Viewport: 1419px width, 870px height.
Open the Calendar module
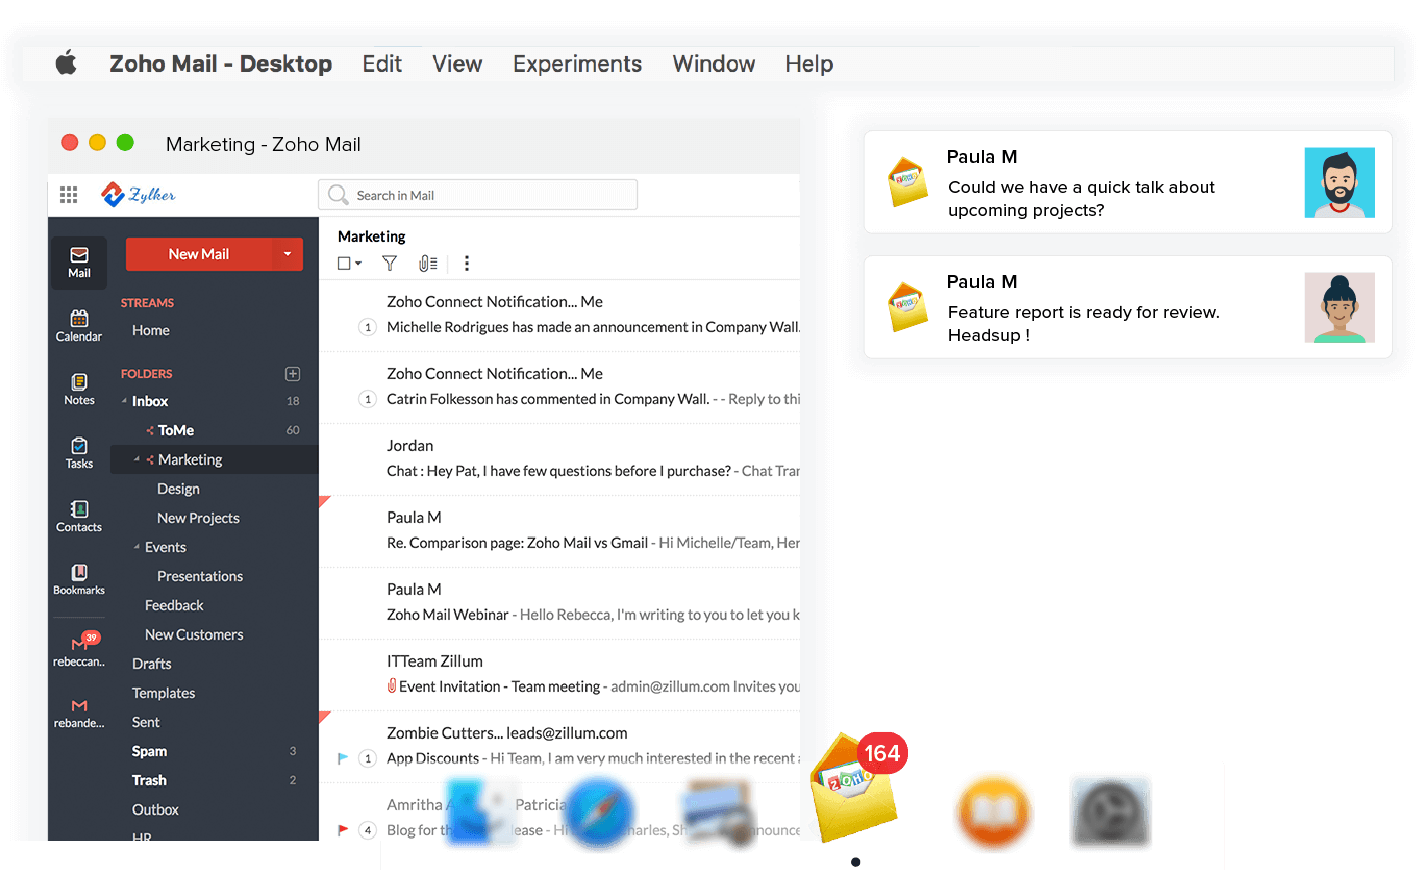point(79,326)
